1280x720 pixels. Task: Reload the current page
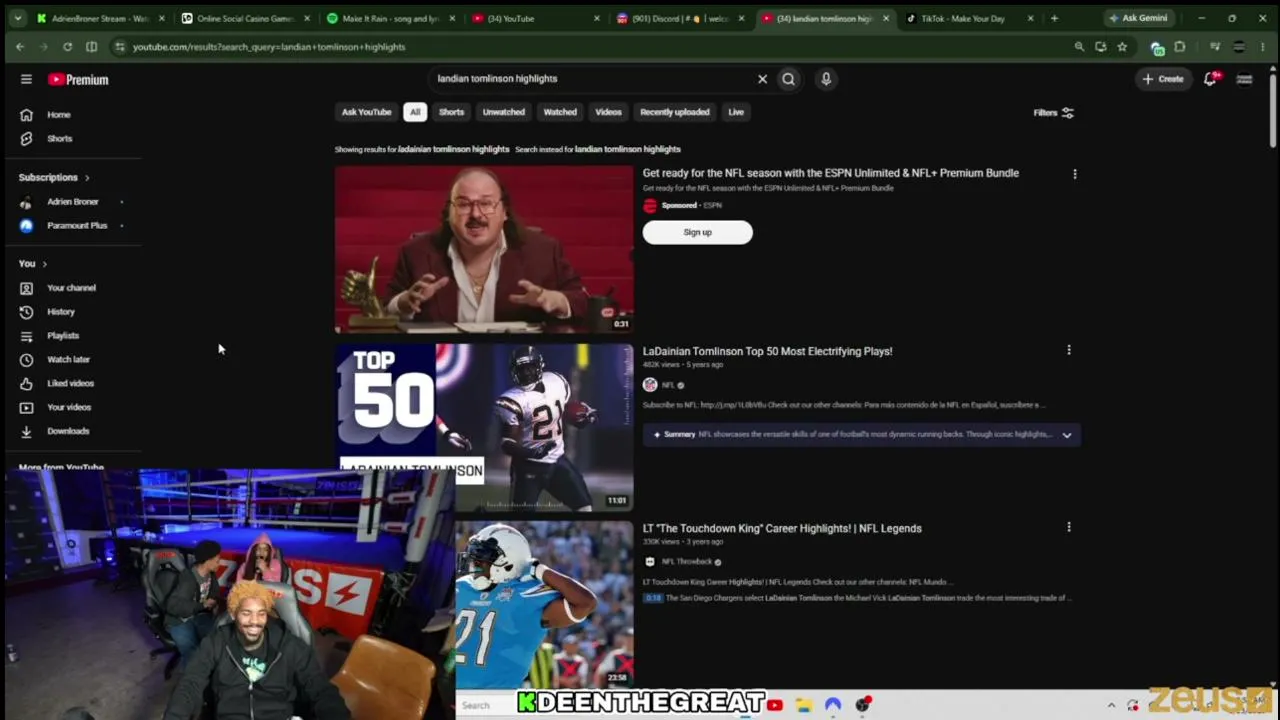[x=67, y=47]
